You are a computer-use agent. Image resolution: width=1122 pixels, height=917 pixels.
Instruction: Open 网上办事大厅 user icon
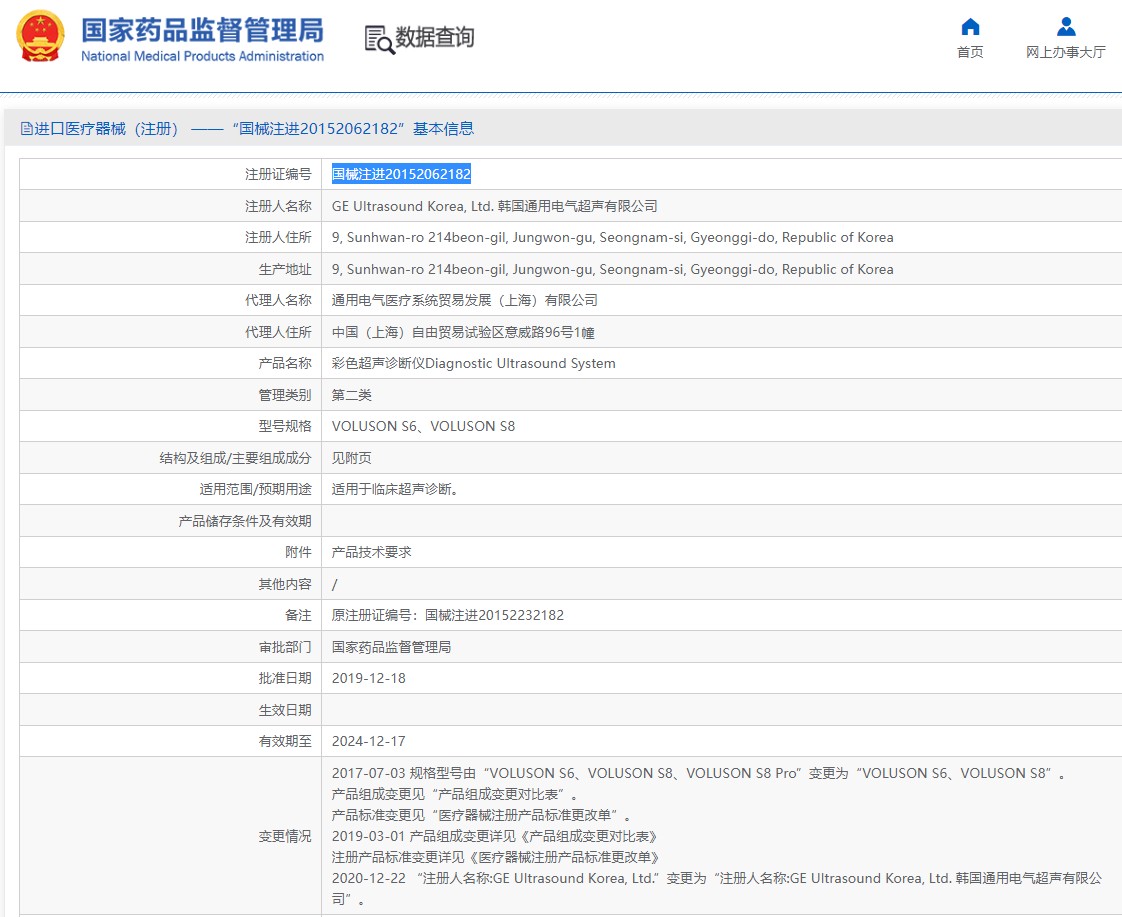point(1066,26)
